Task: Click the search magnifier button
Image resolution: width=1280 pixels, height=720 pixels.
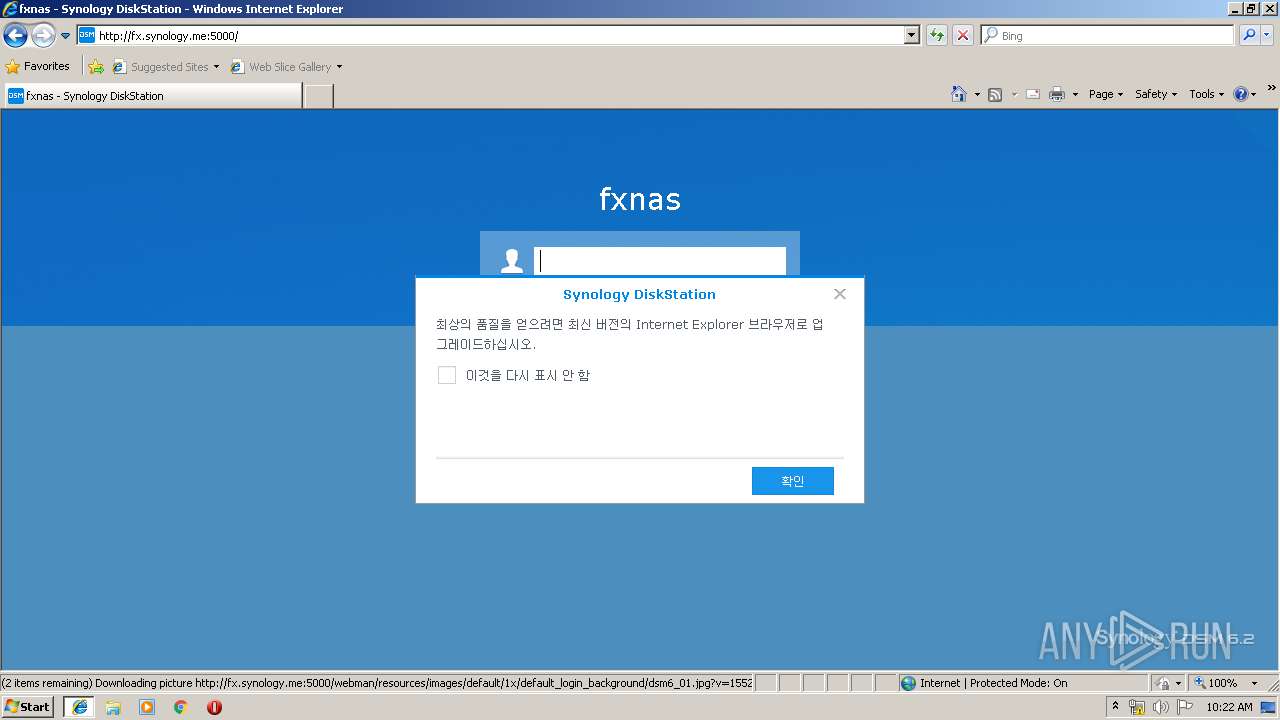Action: (x=1249, y=35)
